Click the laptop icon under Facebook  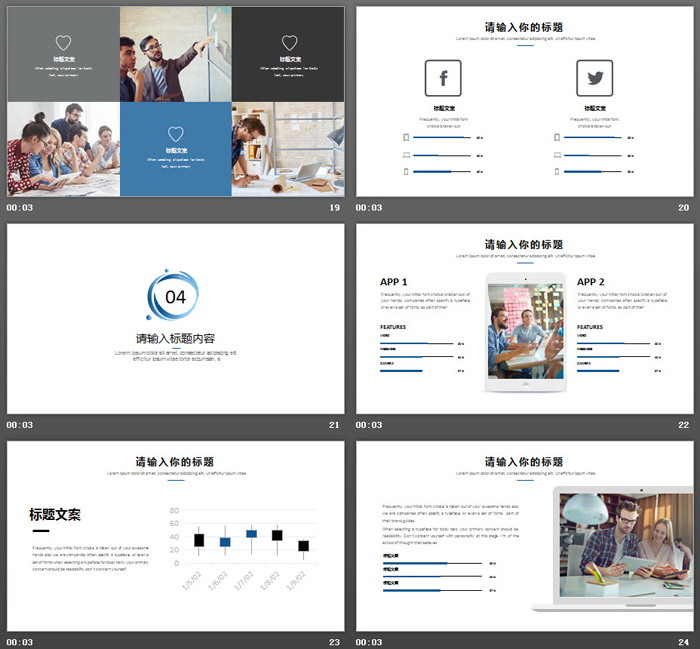click(x=406, y=155)
